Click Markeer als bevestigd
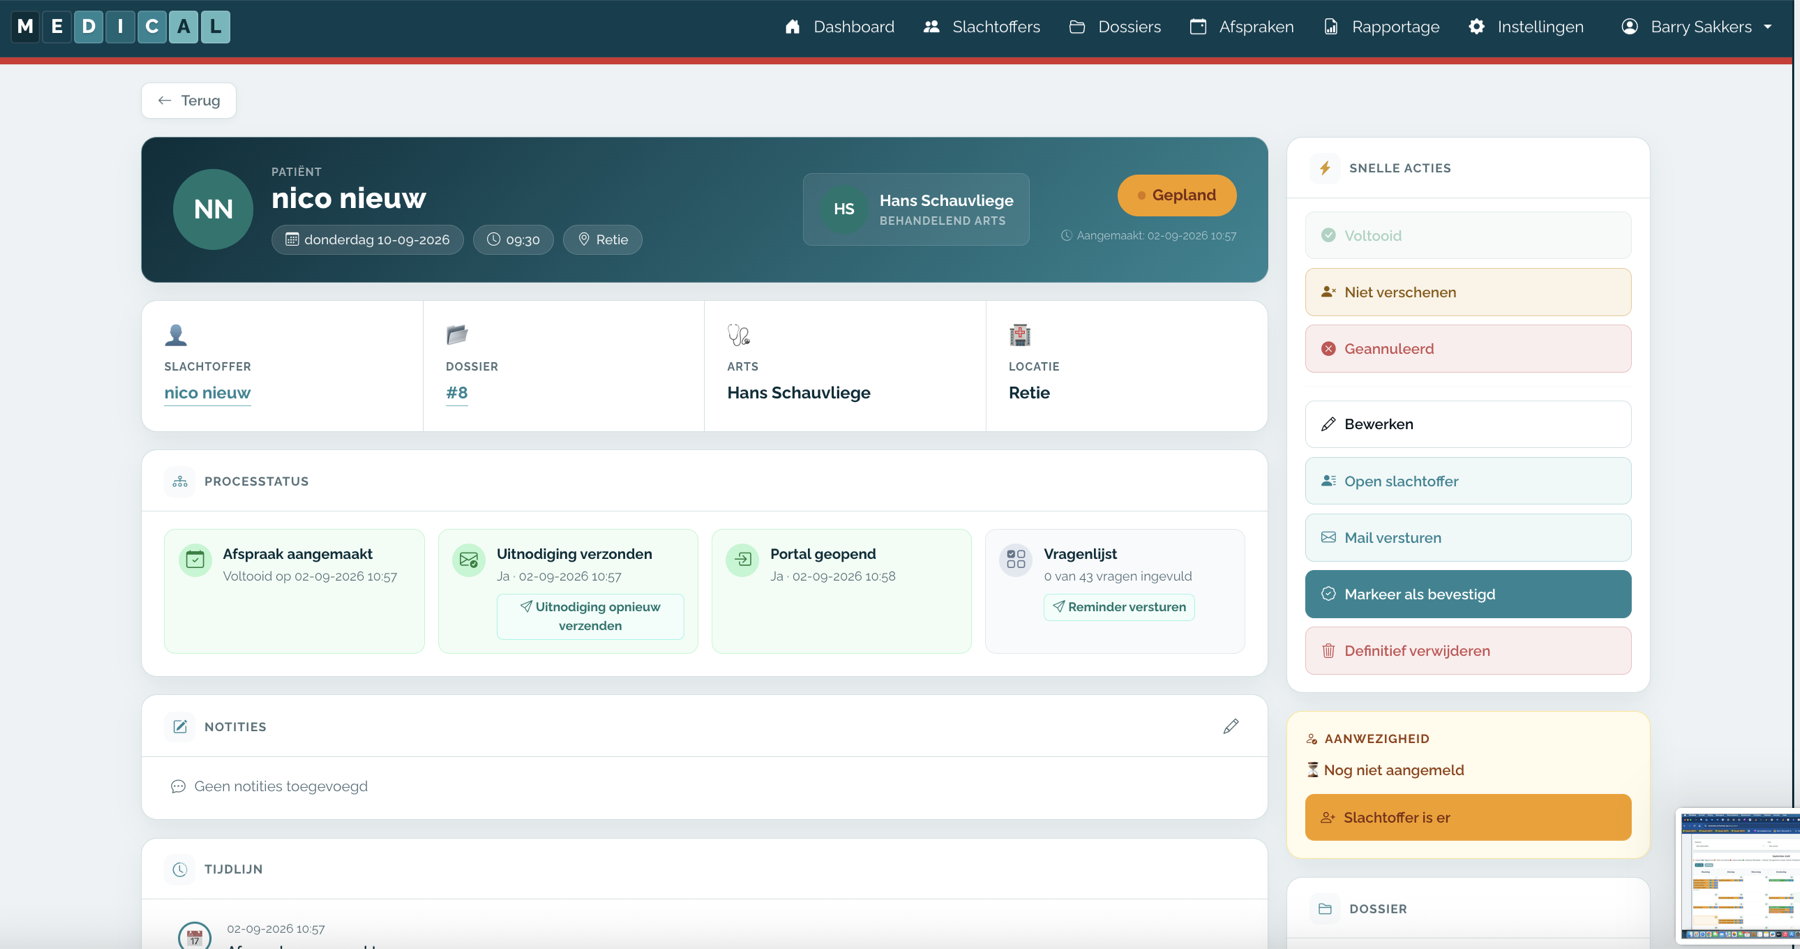The height and width of the screenshot is (949, 1800). 1468,594
